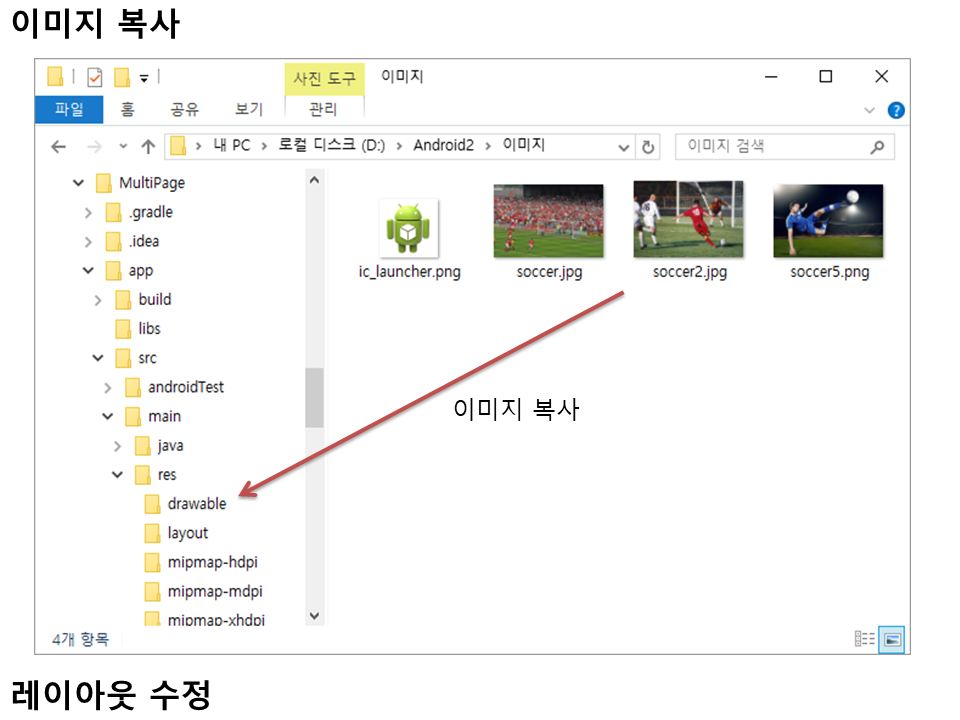Click the back navigation arrow
Viewport: 960px width, 720px height.
coord(58,146)
